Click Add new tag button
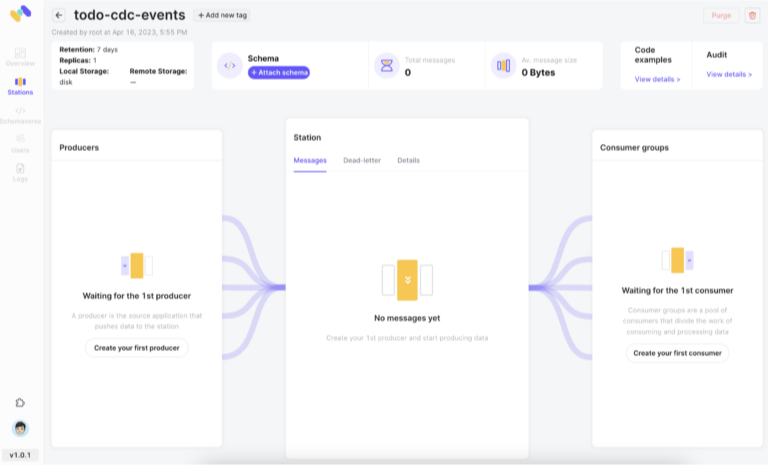Image resolution: width=768 pixels, height=465 pixels. (223, 16)
